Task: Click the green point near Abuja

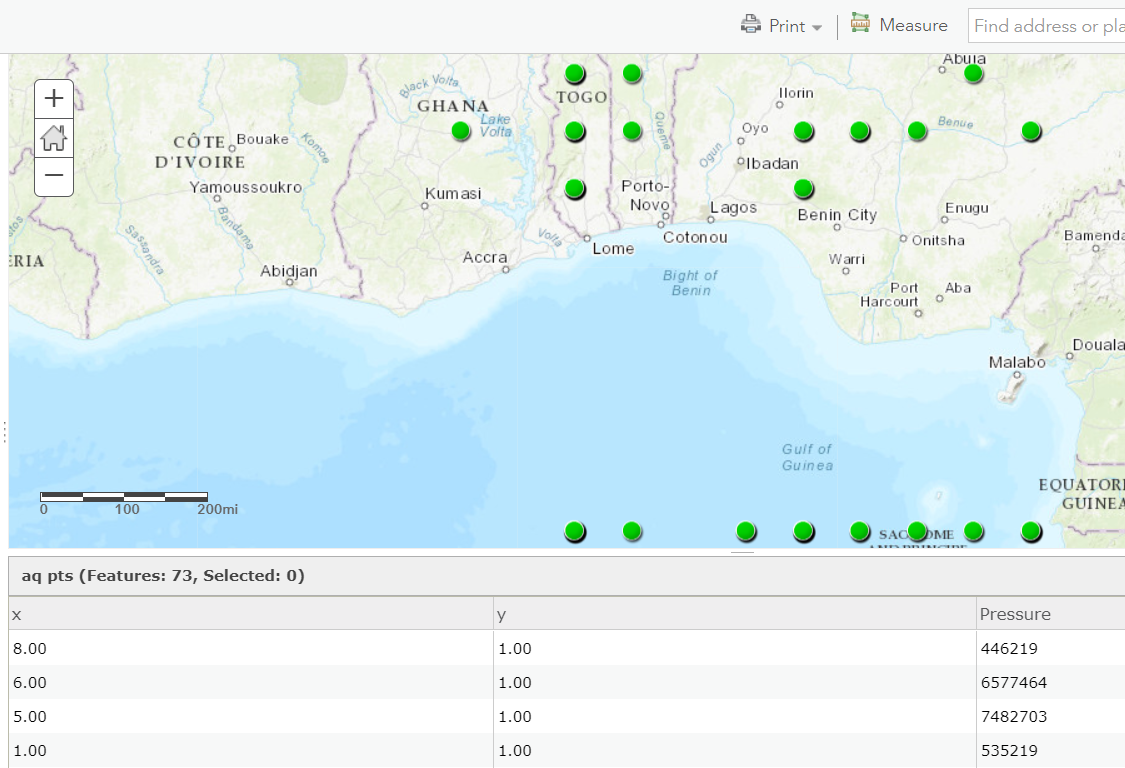Action: tap(973, 73)
